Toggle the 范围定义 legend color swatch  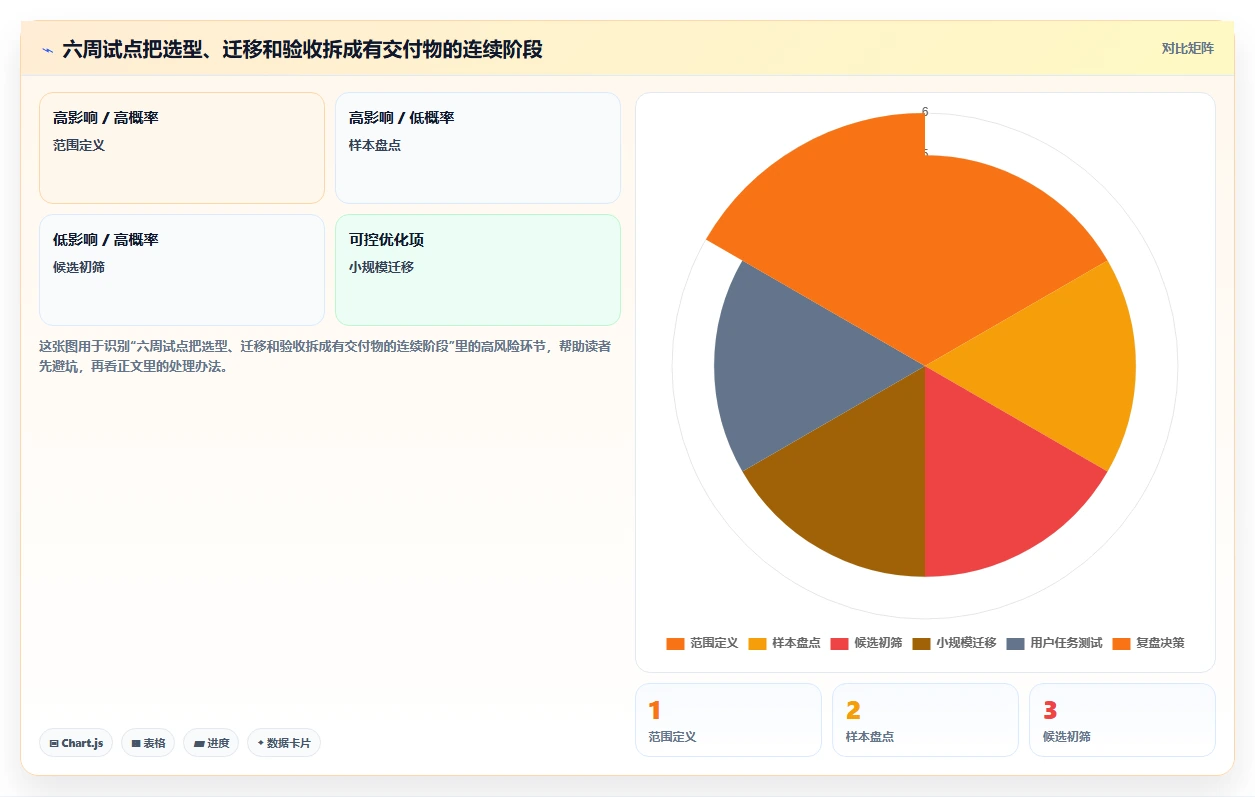click(676, 643)
